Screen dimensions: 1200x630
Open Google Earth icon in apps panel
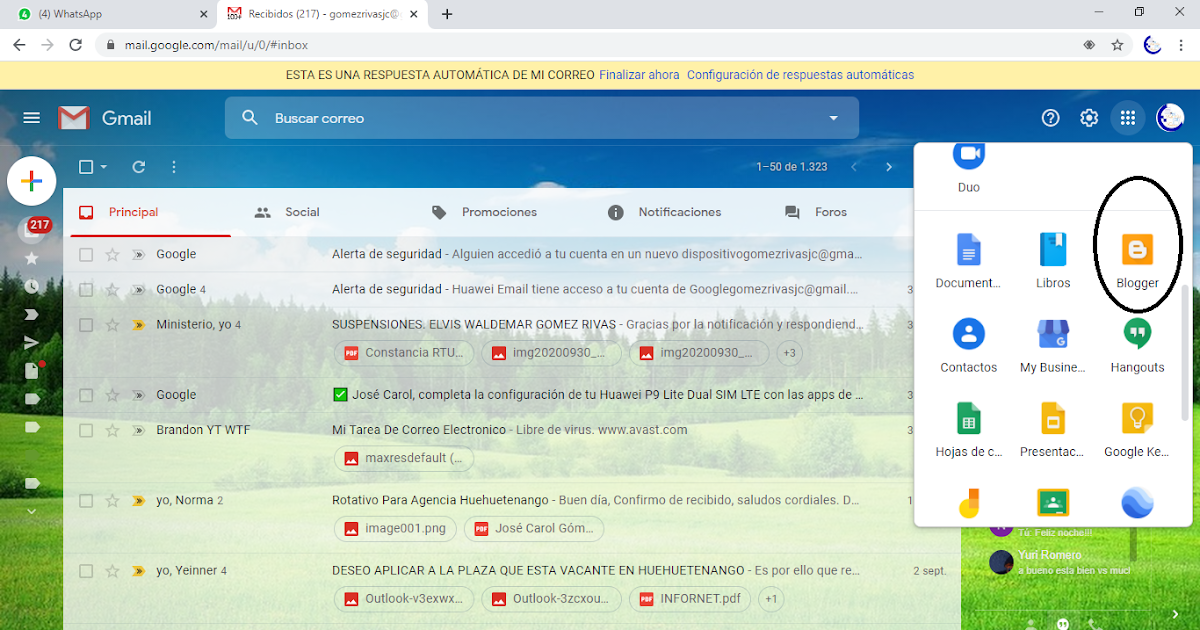click(x=1137, y=503)
